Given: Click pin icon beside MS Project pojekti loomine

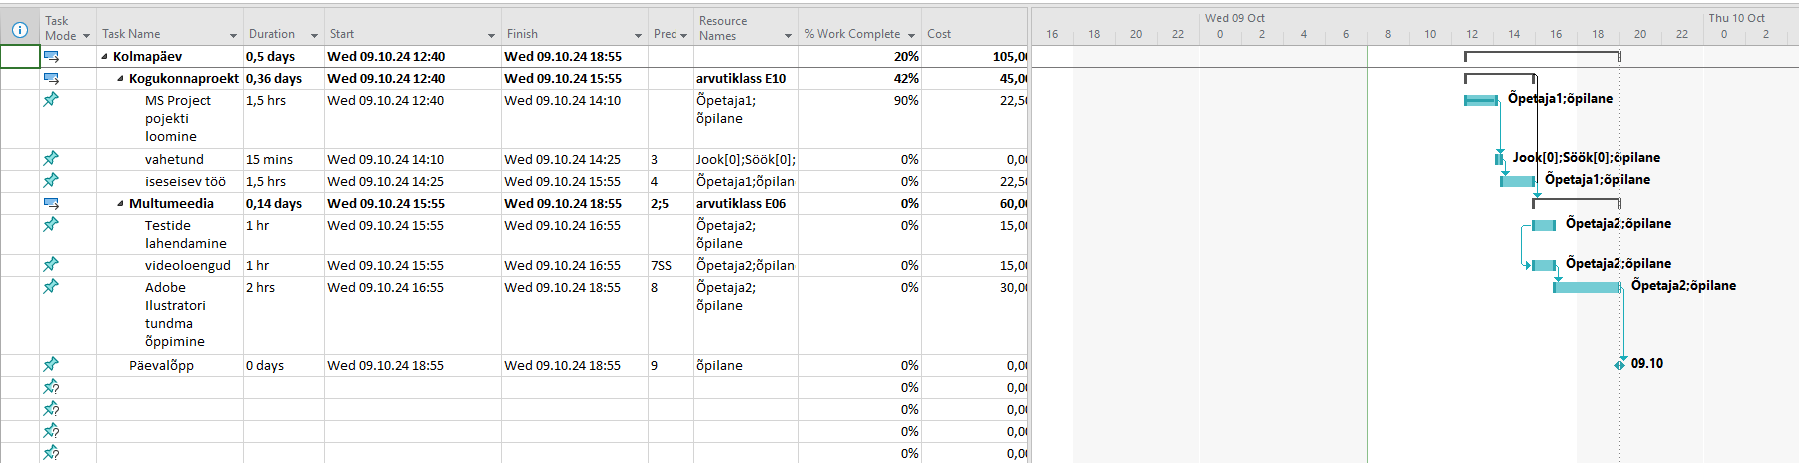Looking at the screenshot, I should pyautogui.click(x=51, y=99).
